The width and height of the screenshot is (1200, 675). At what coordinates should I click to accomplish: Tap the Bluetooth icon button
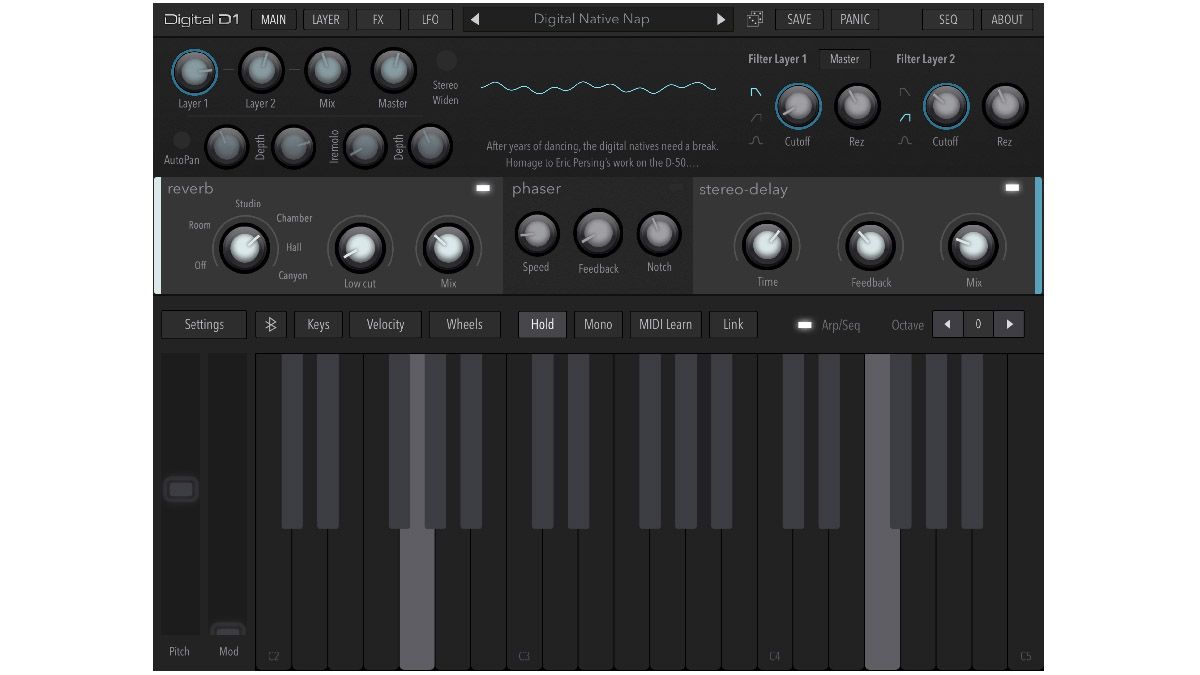(x=271, y=324)
